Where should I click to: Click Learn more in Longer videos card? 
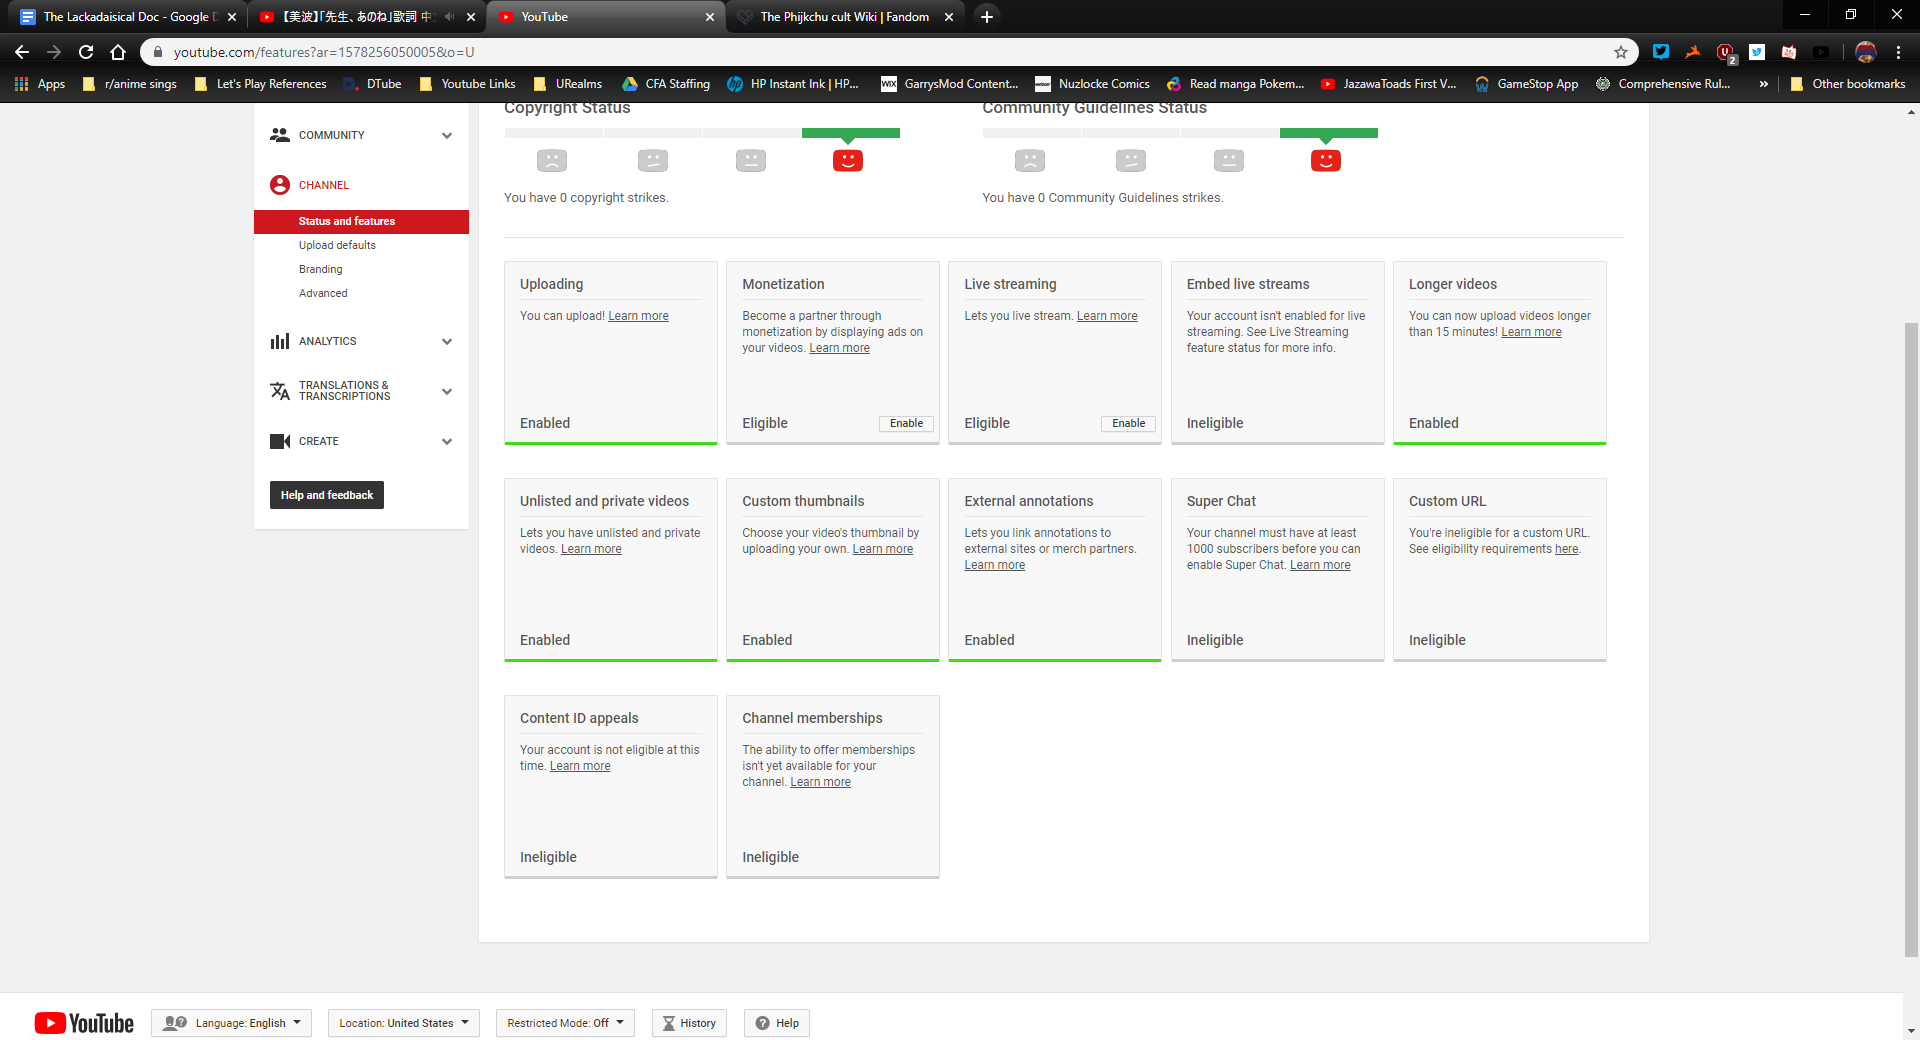(1531, 332)
